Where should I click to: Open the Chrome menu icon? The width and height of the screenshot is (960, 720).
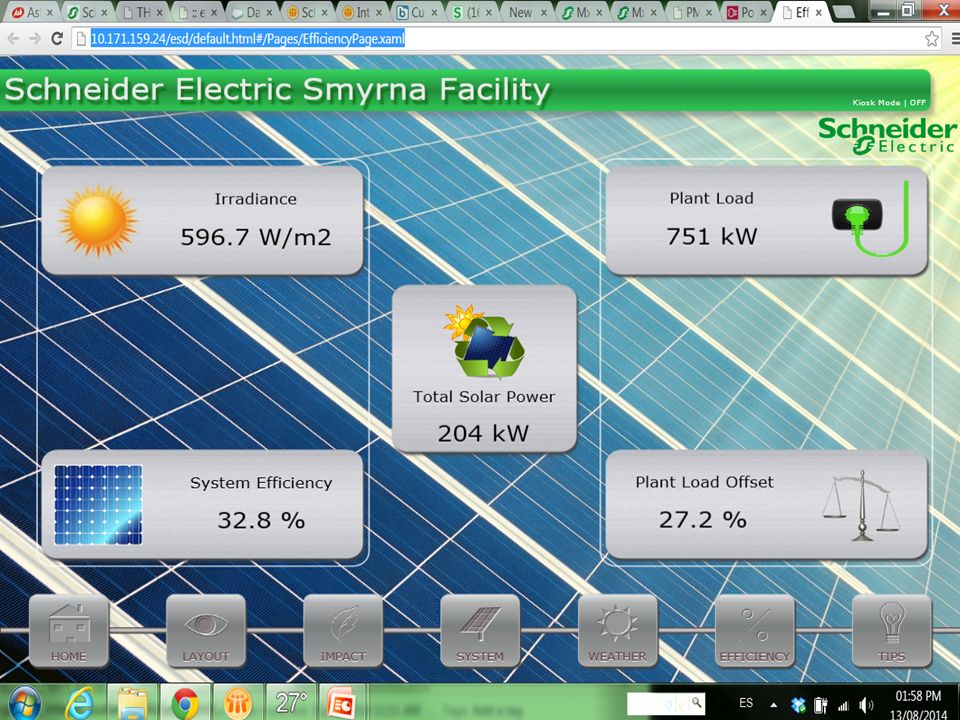[x=955, y=39]
